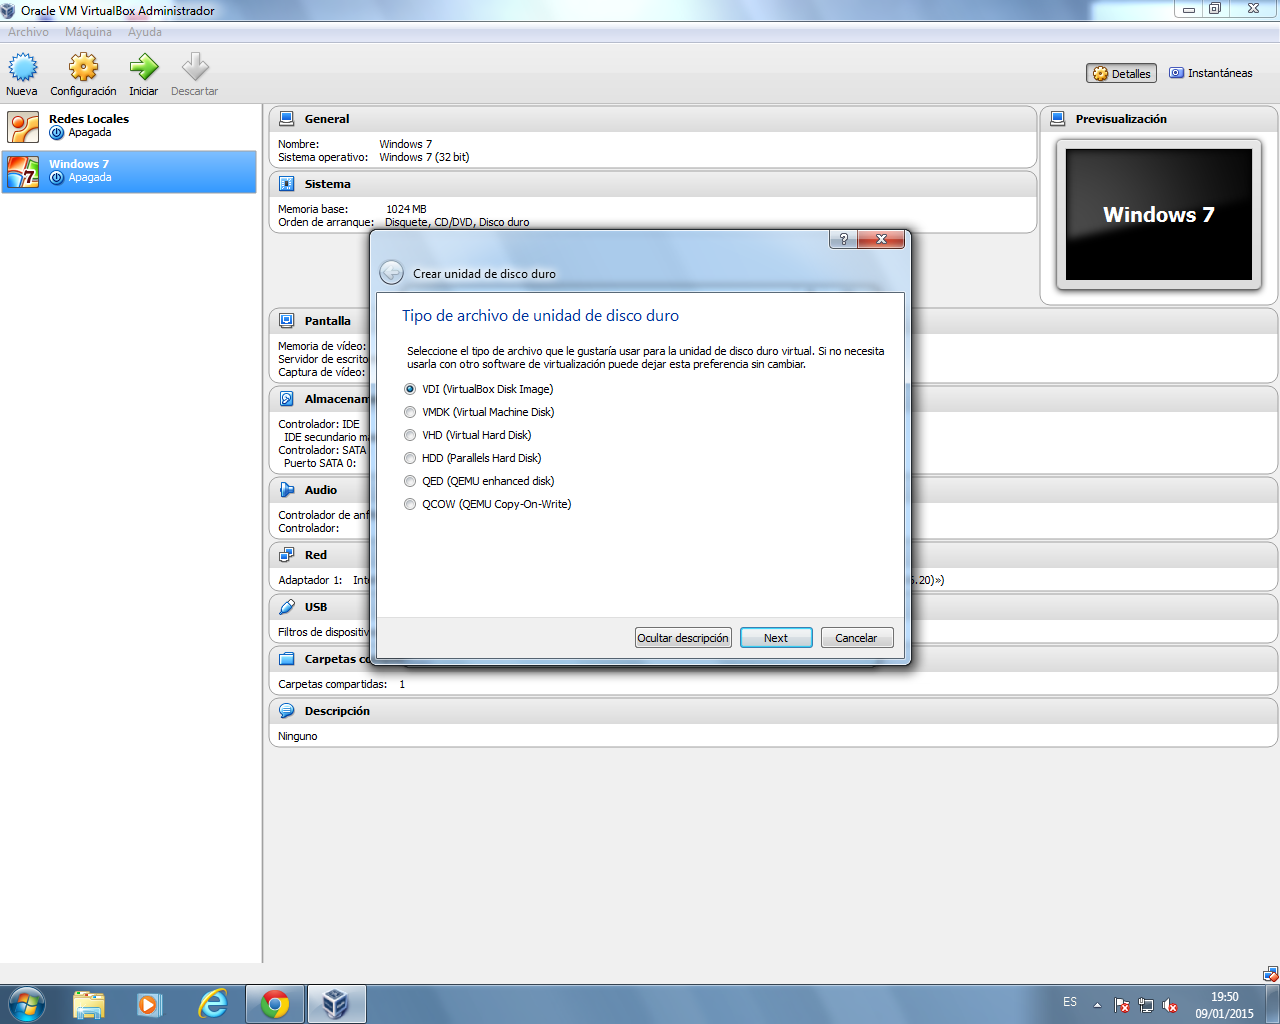Screen dimensions: 1280x1024
Task: Click Descripción section header label
Action: click(337, 711)
